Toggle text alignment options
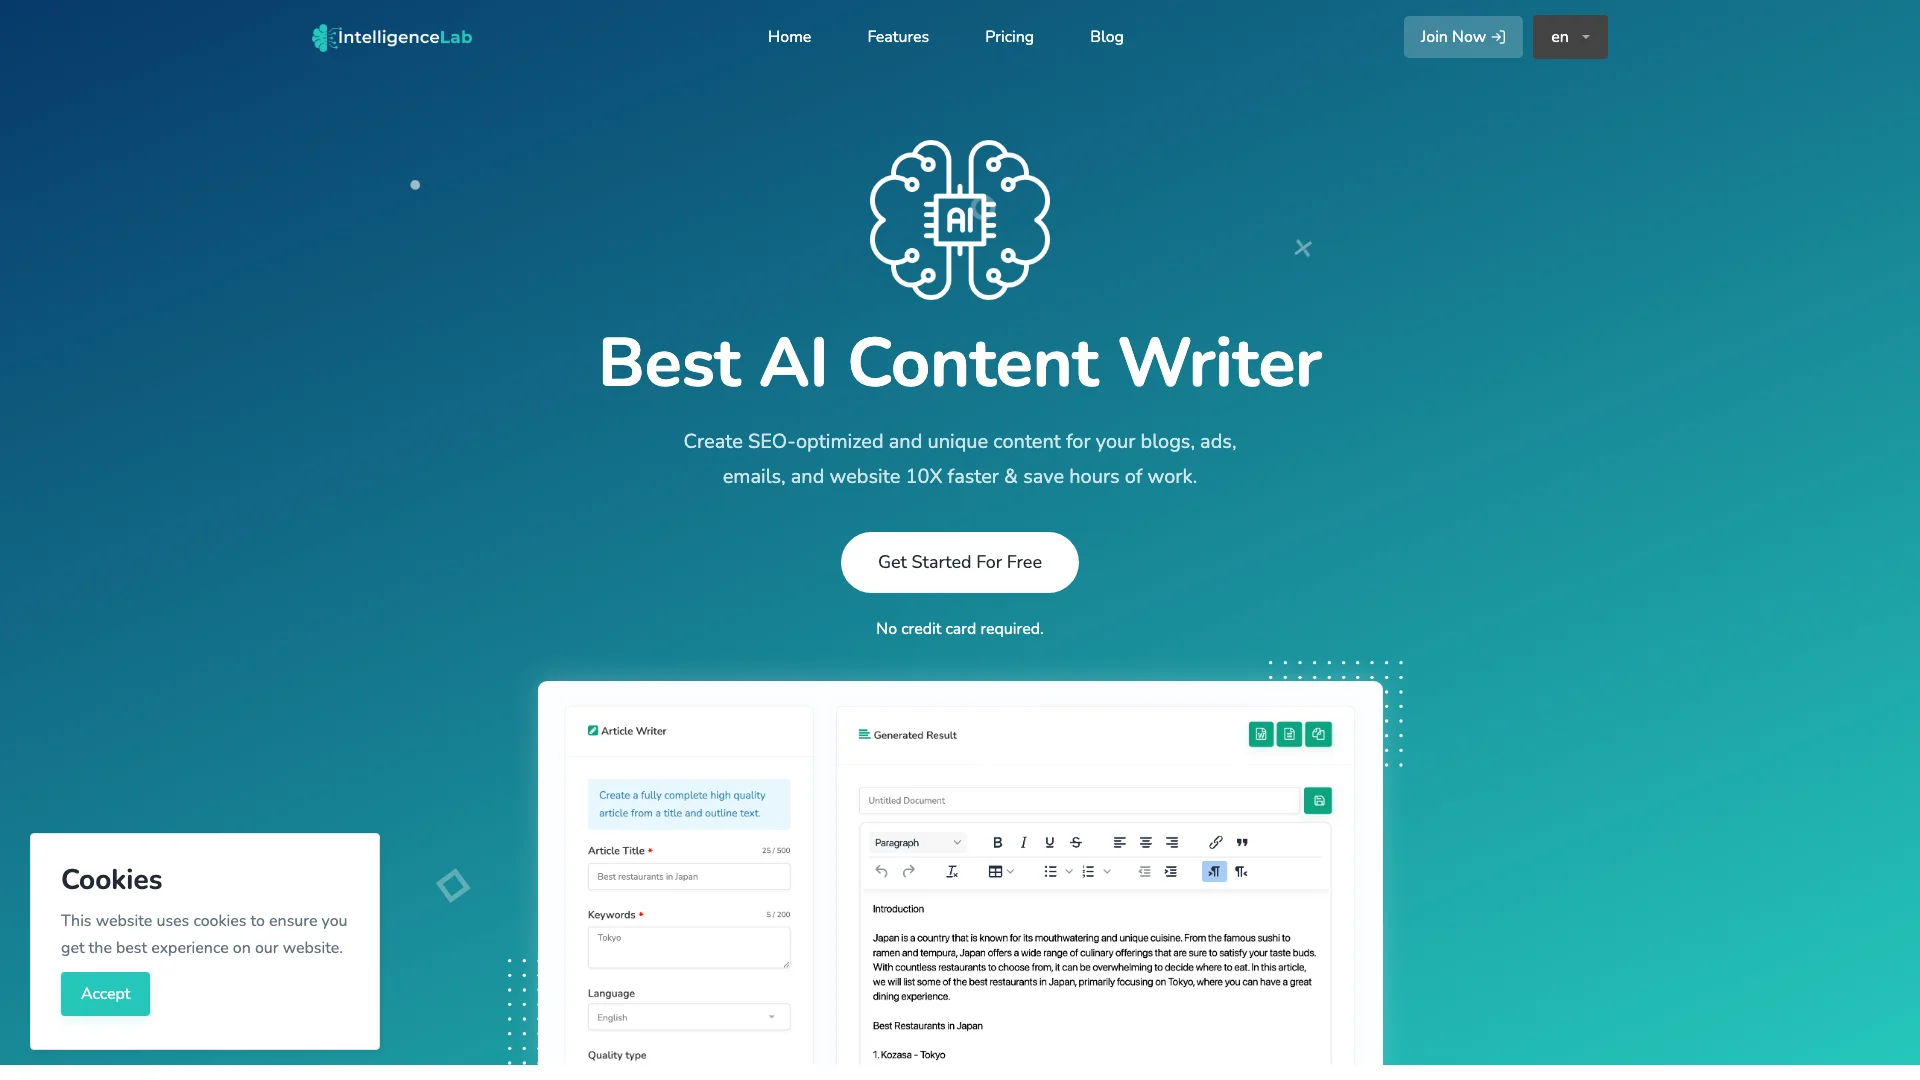 pos(1143,841)
